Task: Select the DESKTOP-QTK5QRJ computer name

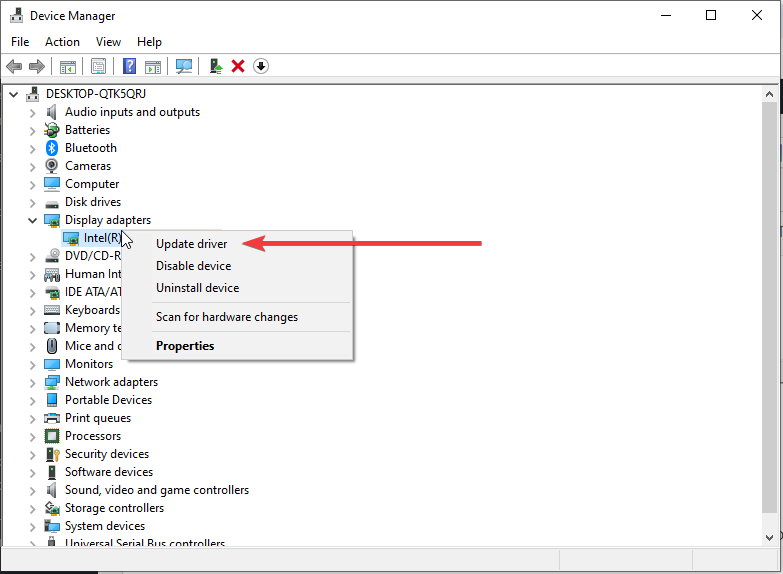Action: 96,94
